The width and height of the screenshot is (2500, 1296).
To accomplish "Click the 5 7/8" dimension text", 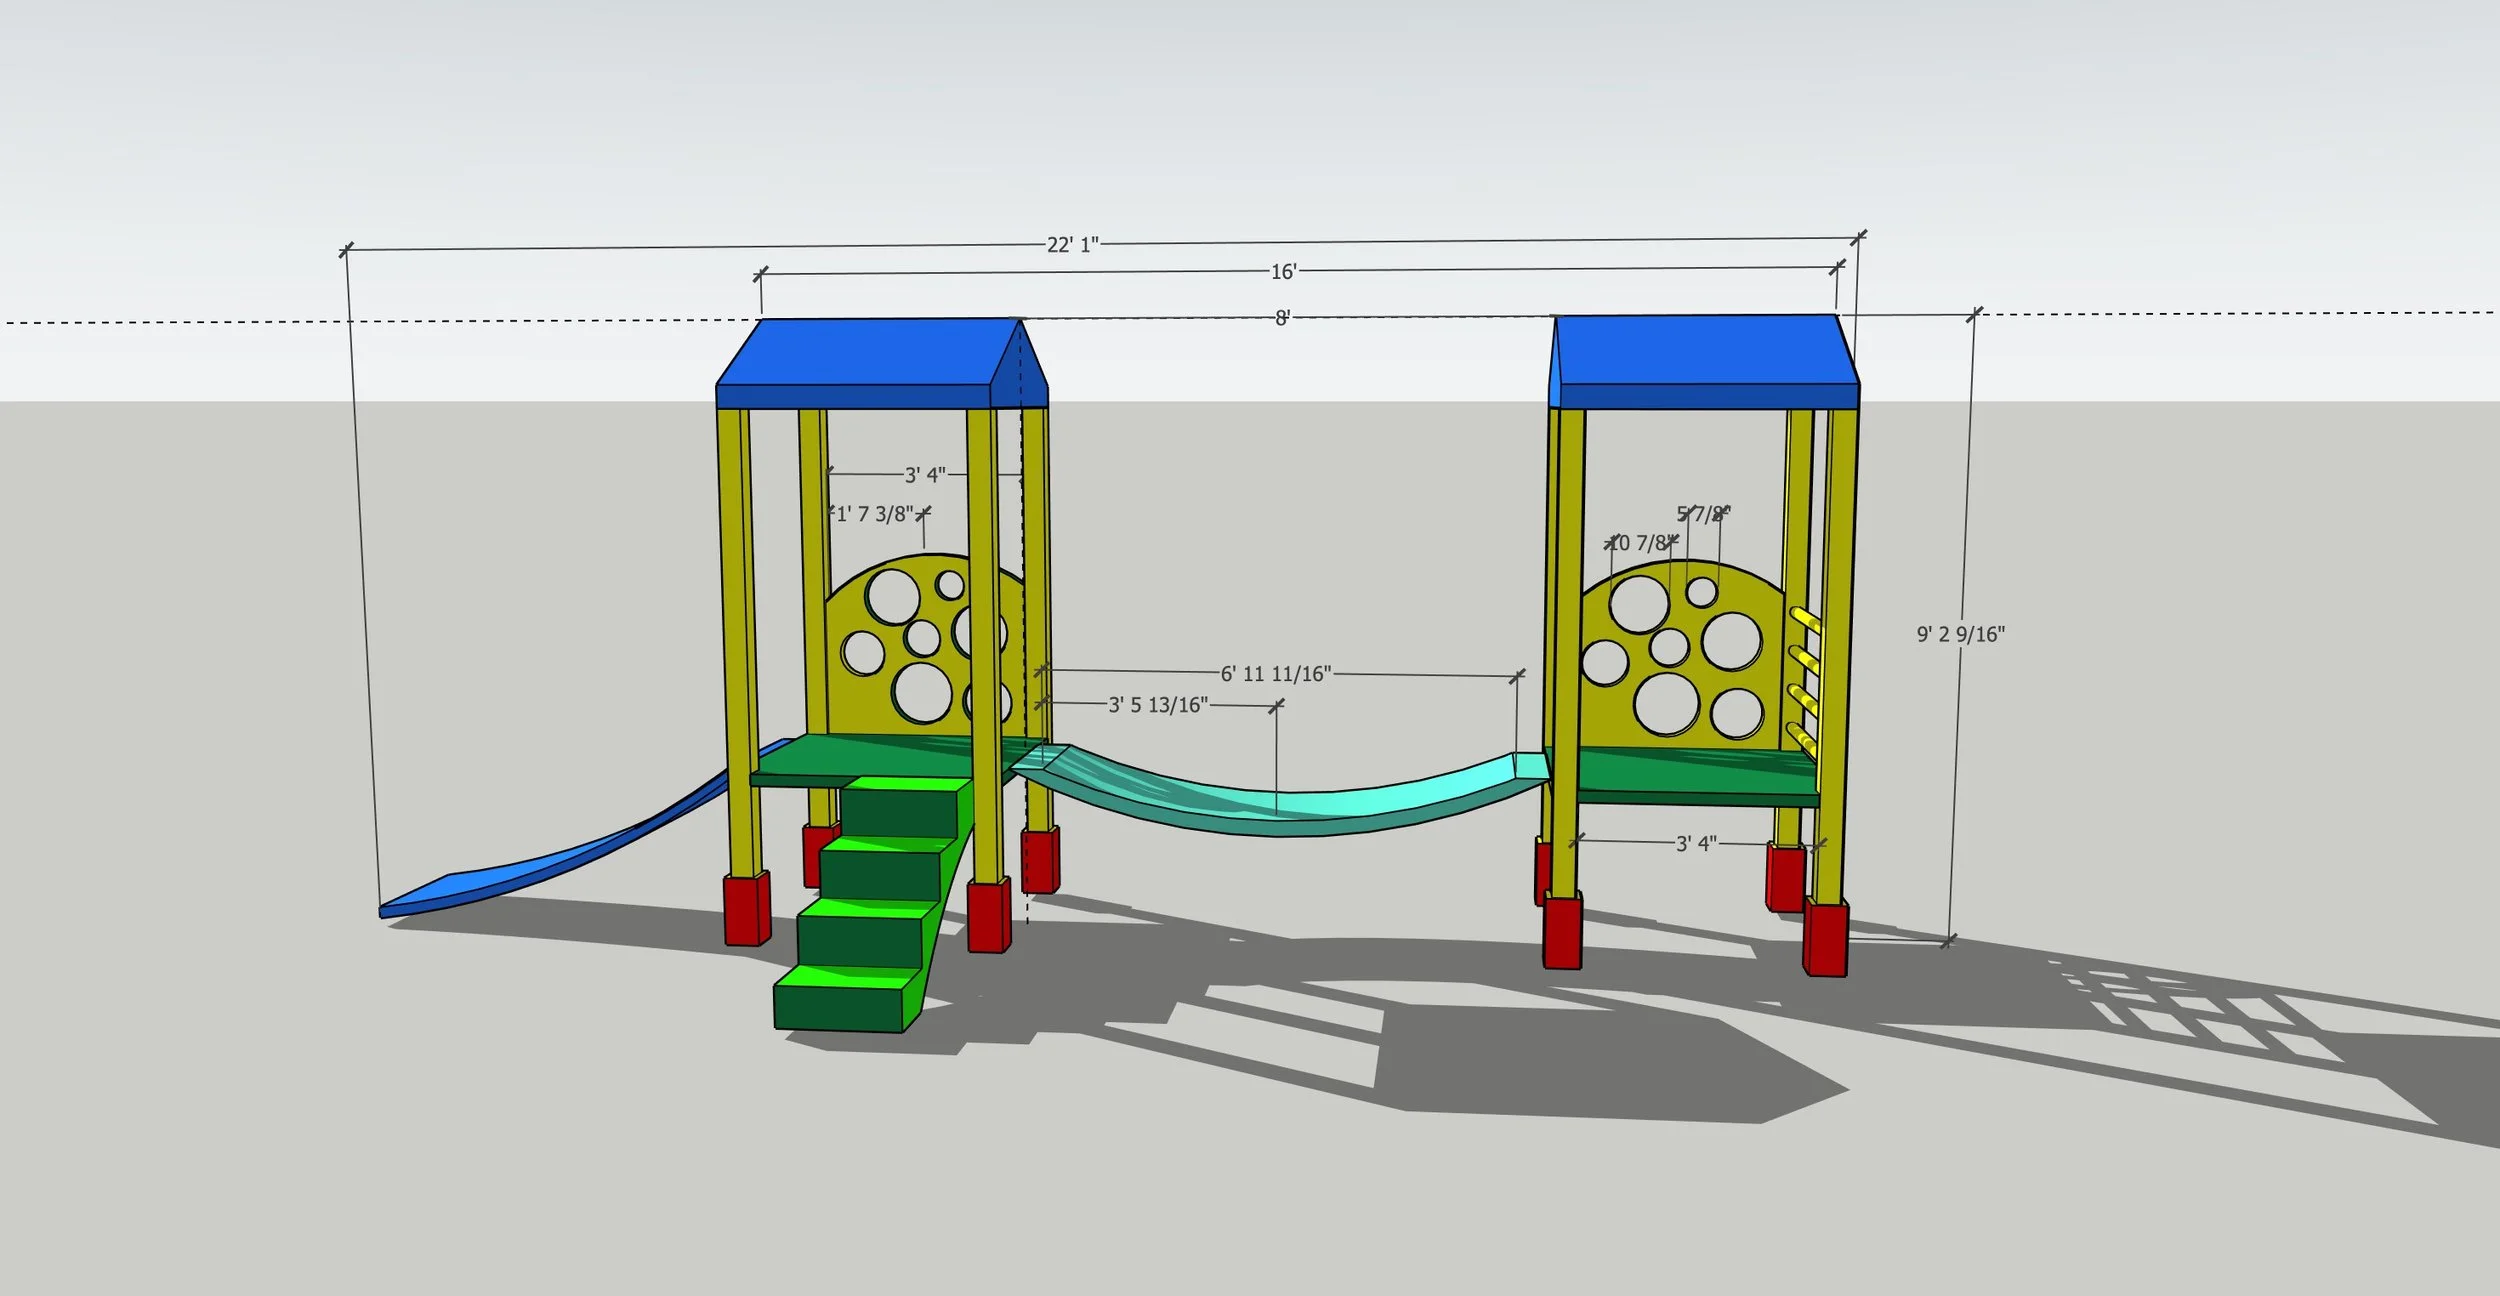I will click(1702, 514).
